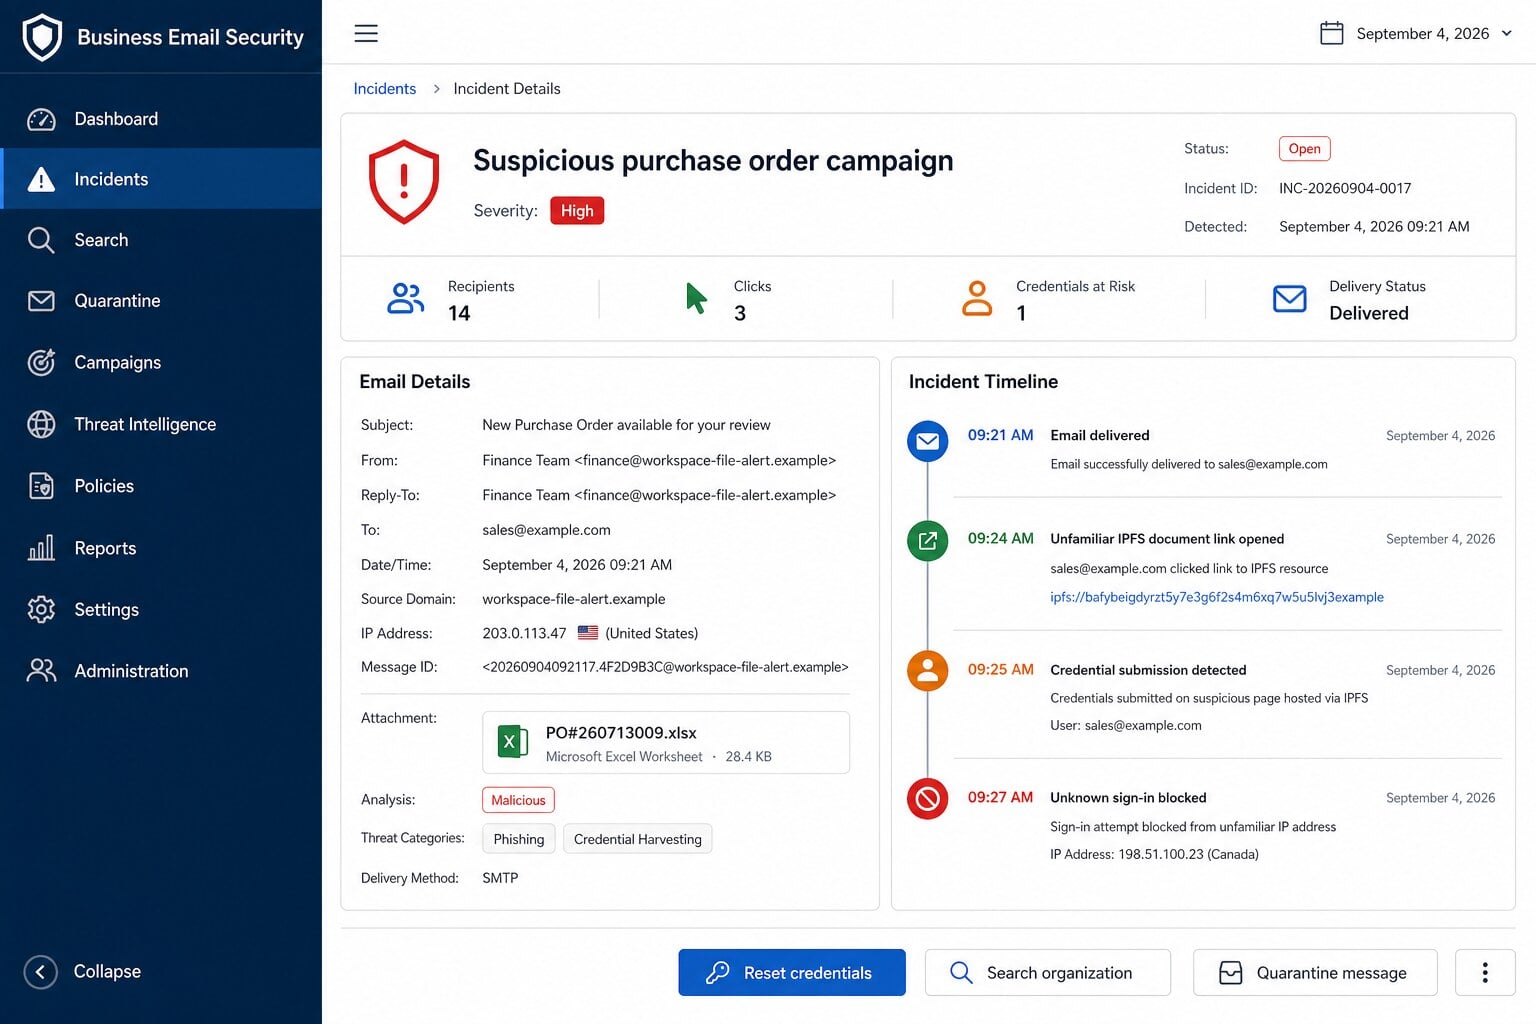Click IP Address 198.51.100.23 (Canada) text
Viewport: 1536px width, 1024px height.
tap(1154, 854)
